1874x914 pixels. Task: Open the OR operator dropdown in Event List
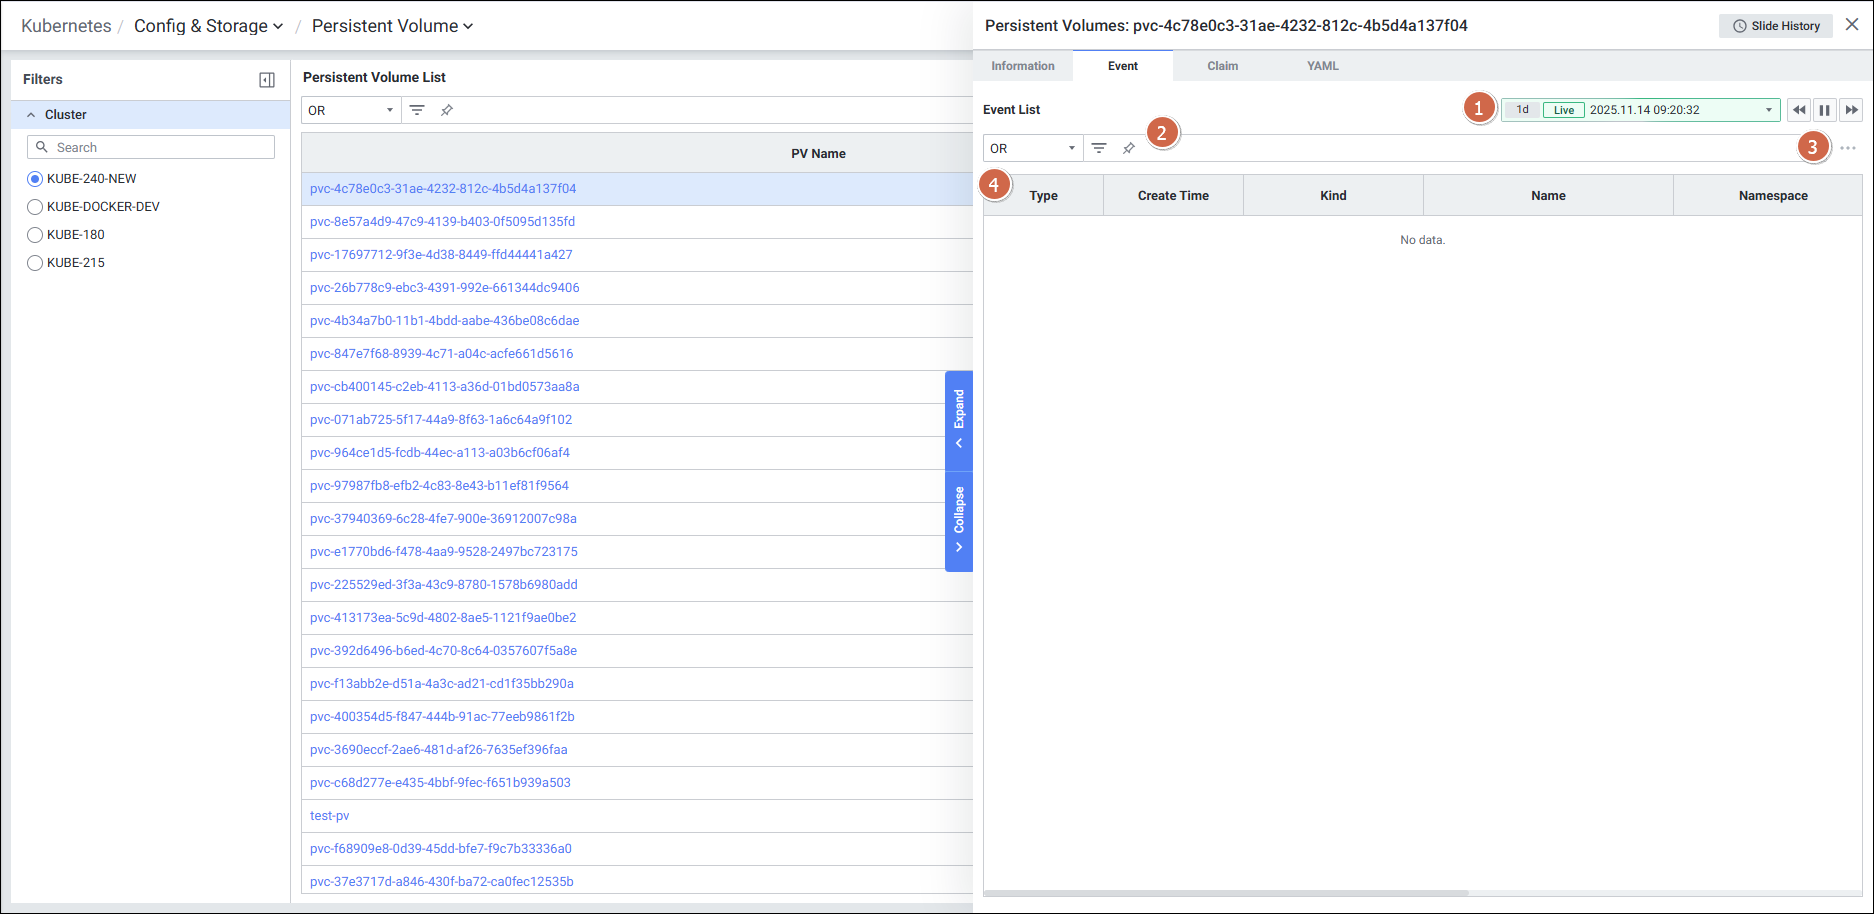pos(1032,148)
